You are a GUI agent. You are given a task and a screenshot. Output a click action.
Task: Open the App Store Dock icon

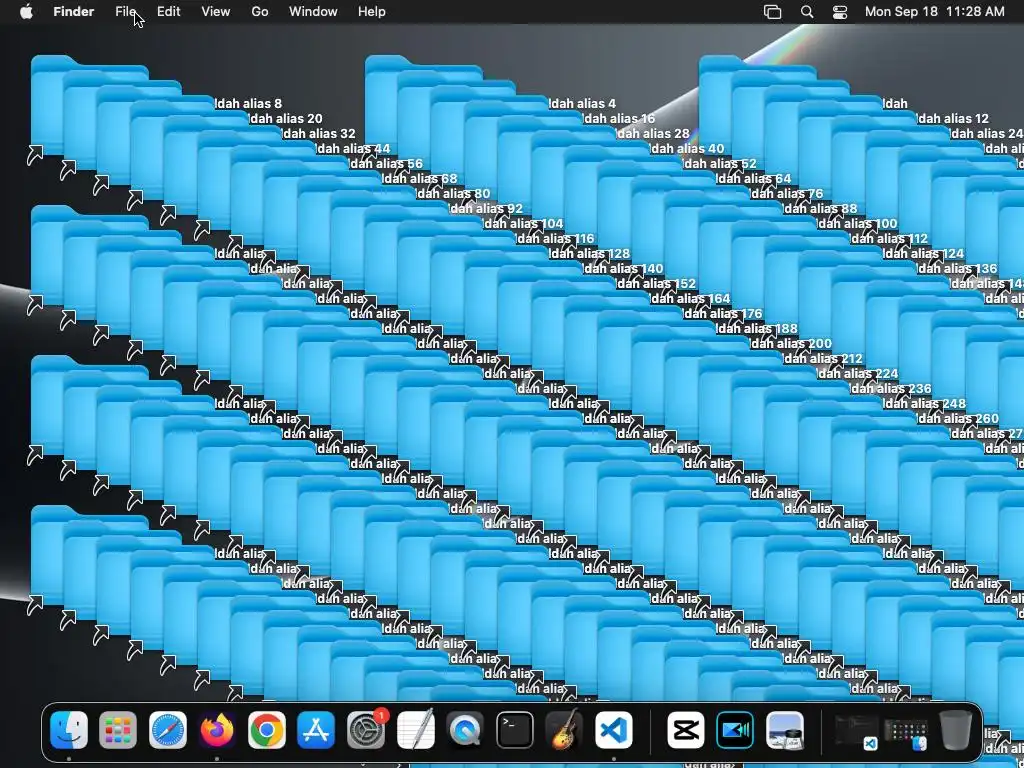click(x=316, y=729)
